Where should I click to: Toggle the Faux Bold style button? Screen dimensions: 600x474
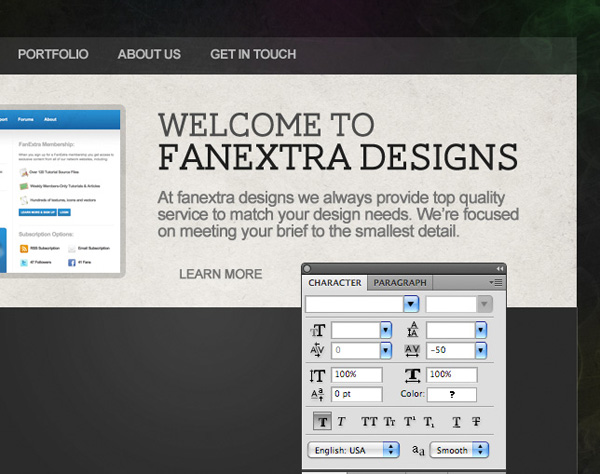[x=322, y=422]
